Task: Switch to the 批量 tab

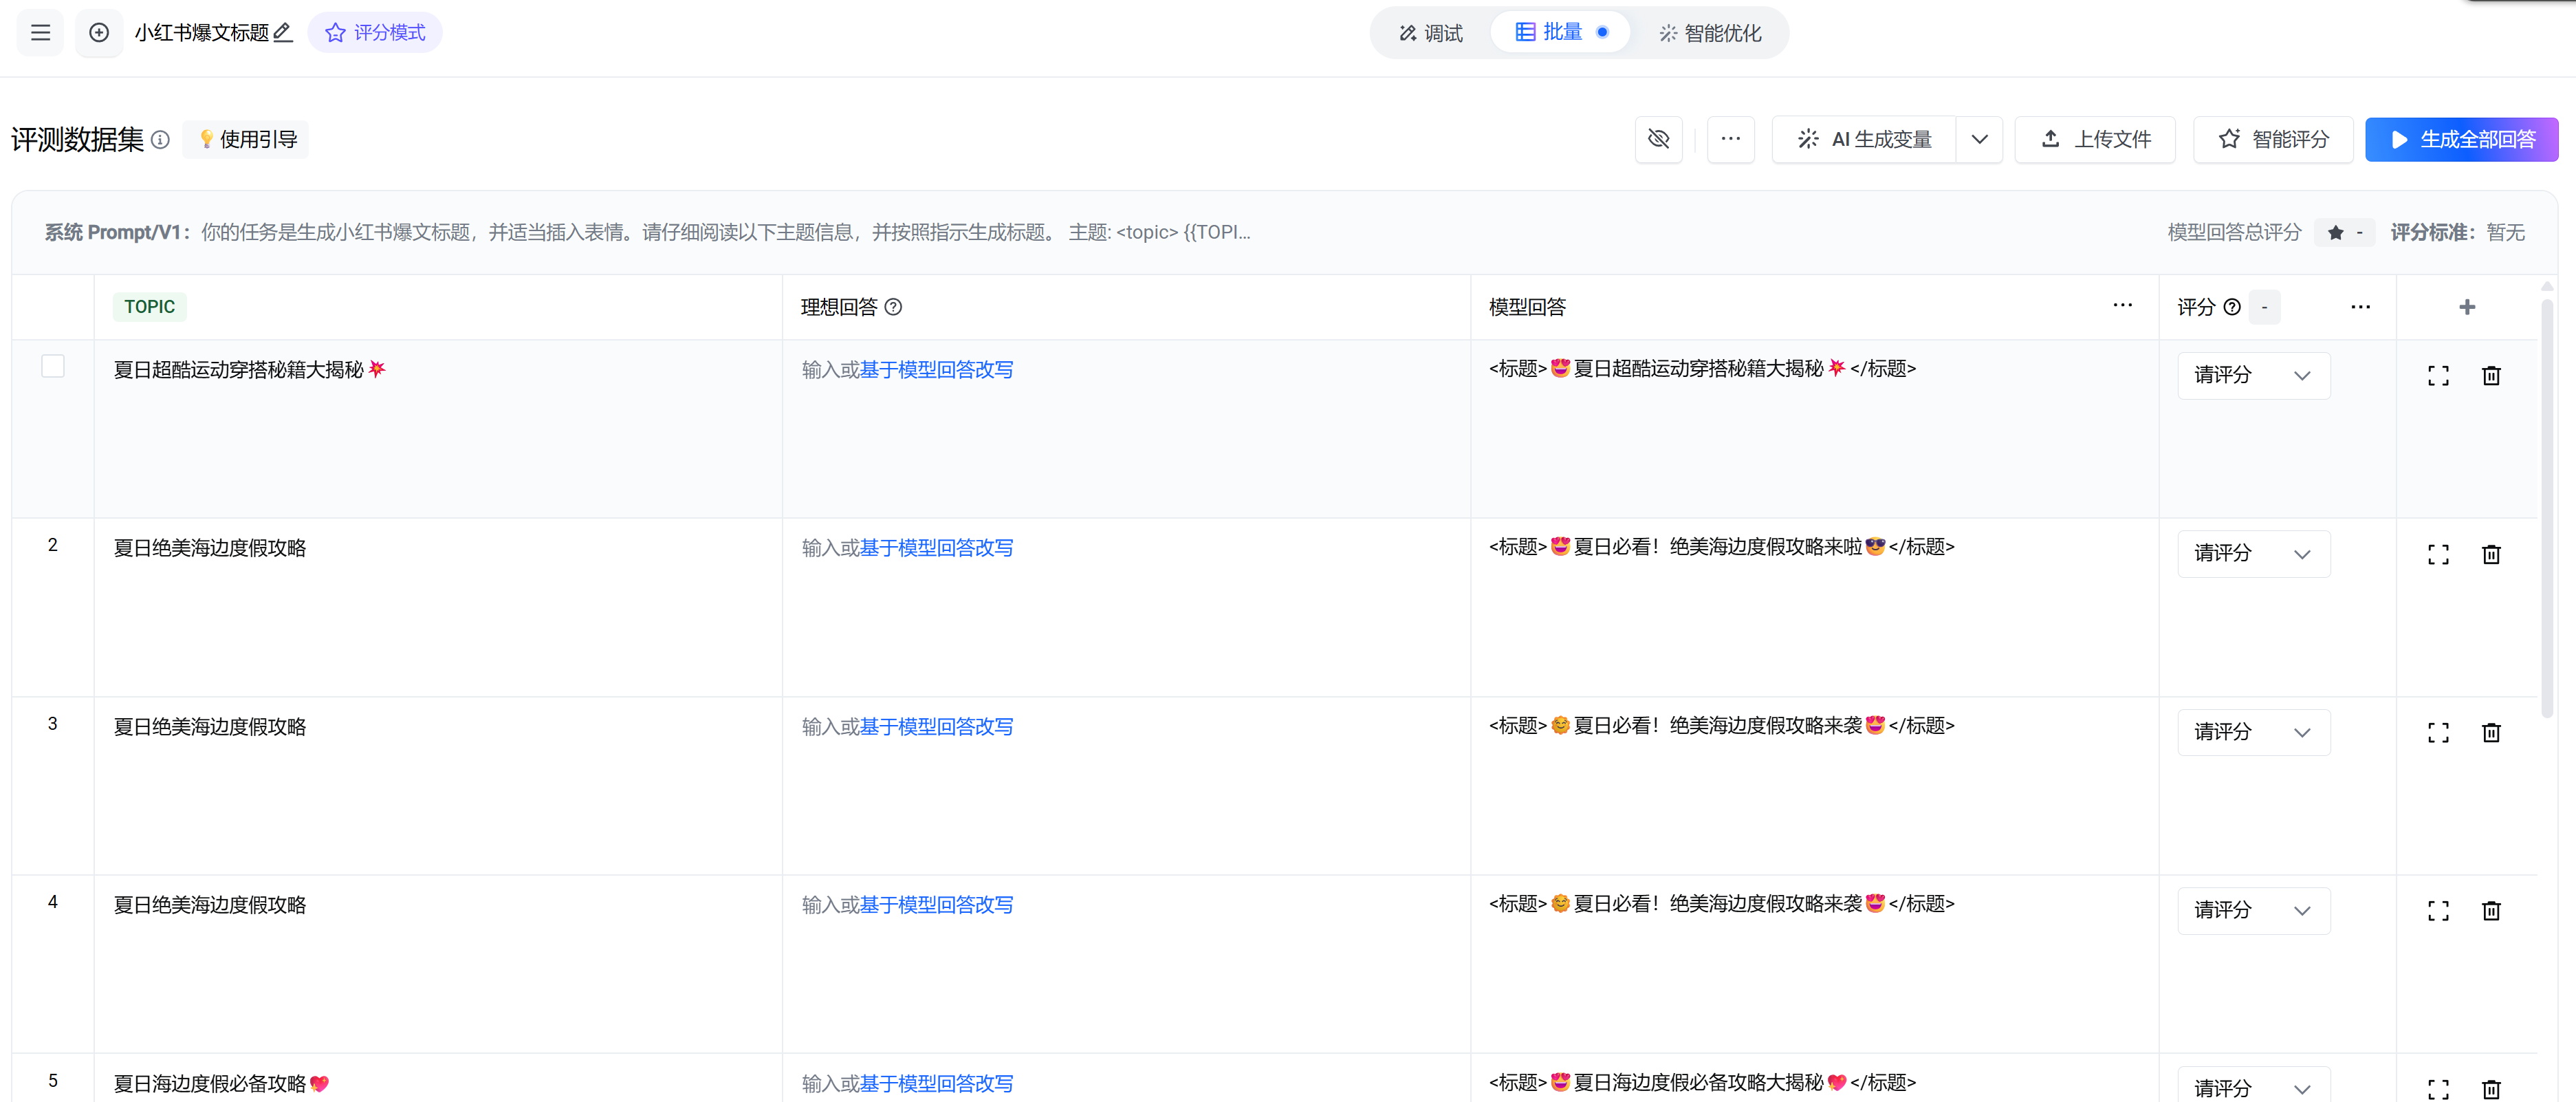Action: coord(1560,32)
